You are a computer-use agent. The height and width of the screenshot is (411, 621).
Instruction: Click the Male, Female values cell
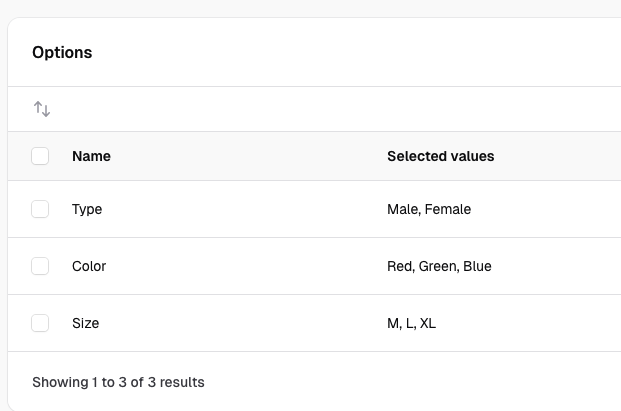428,209
